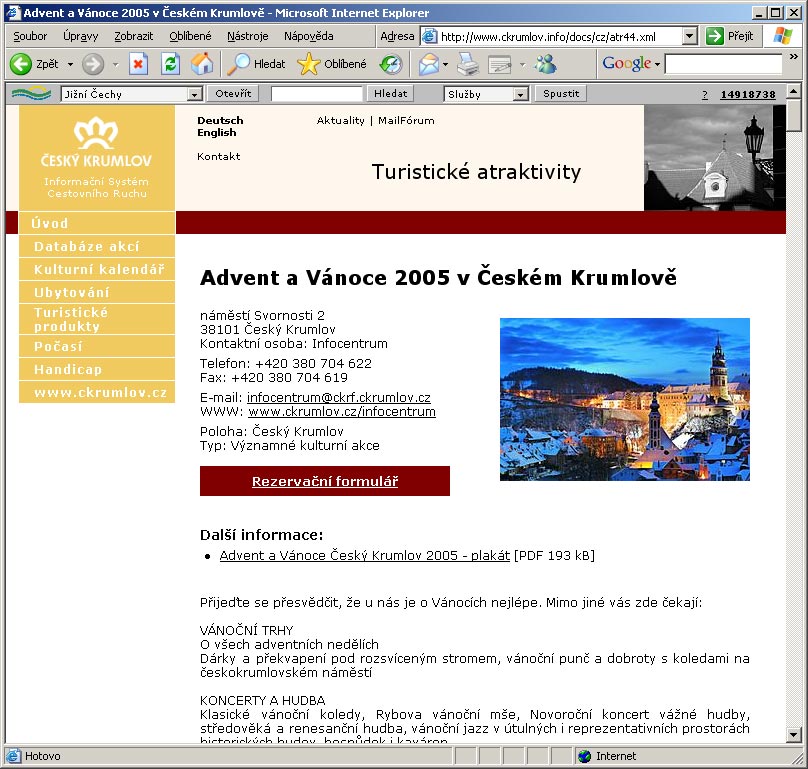Click the toolbar overflow chevron
The height and width of the screenshot is (769, 808).
coord(794,57)
